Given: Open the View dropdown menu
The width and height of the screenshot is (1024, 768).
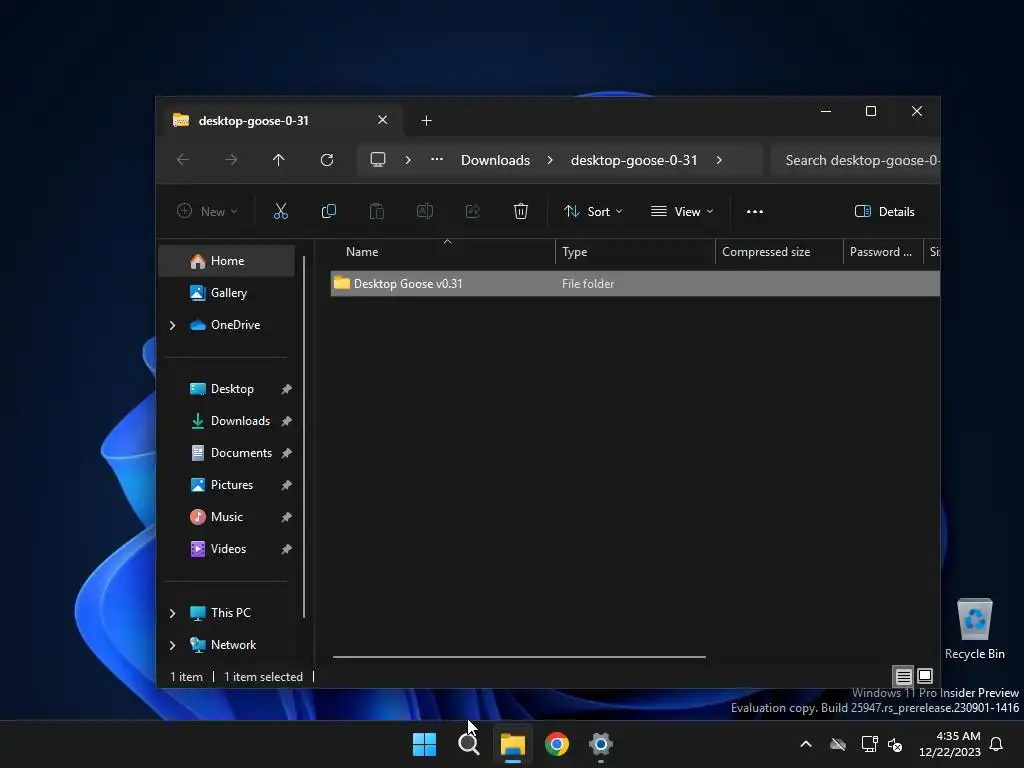Looking at the screenshot, I should (682, 212).
